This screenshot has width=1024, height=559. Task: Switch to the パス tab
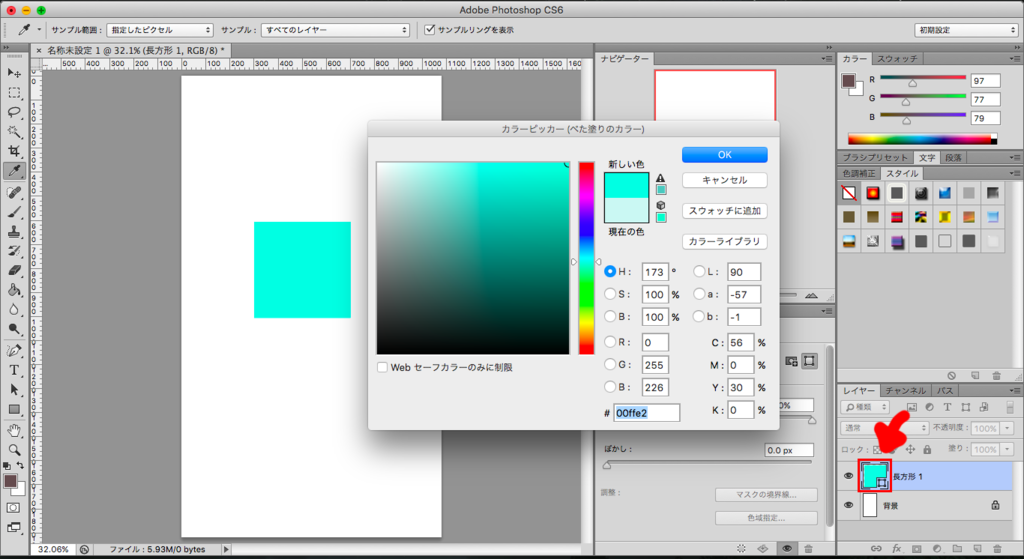945,391
